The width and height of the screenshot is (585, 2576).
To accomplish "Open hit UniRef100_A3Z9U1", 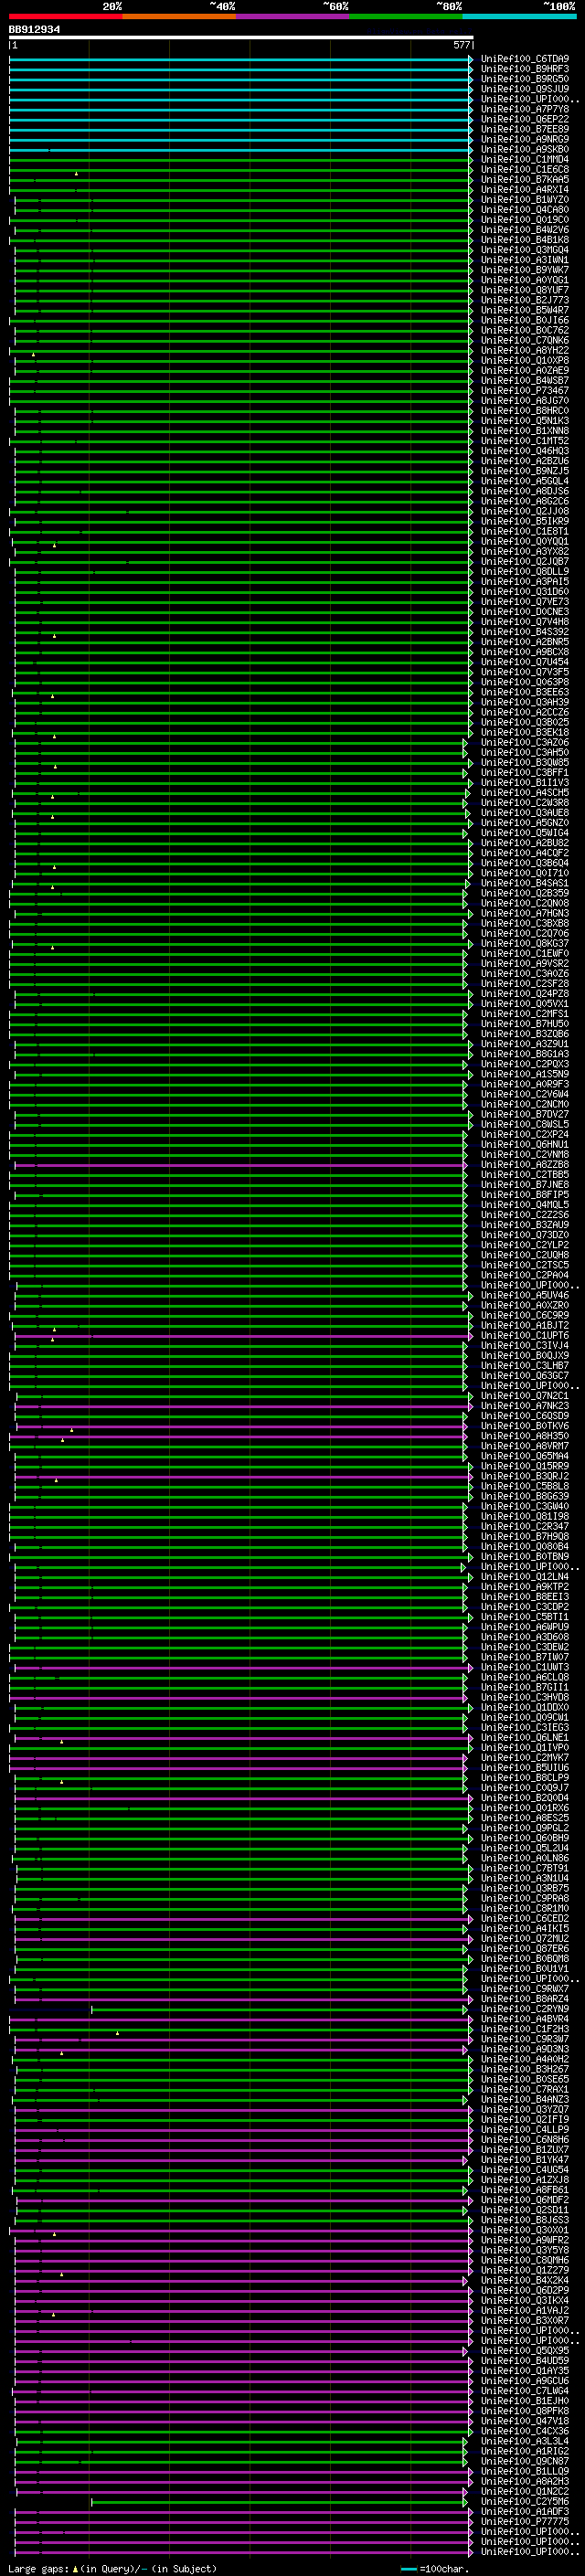I will pyautogui.click(x=525, y=1044).
